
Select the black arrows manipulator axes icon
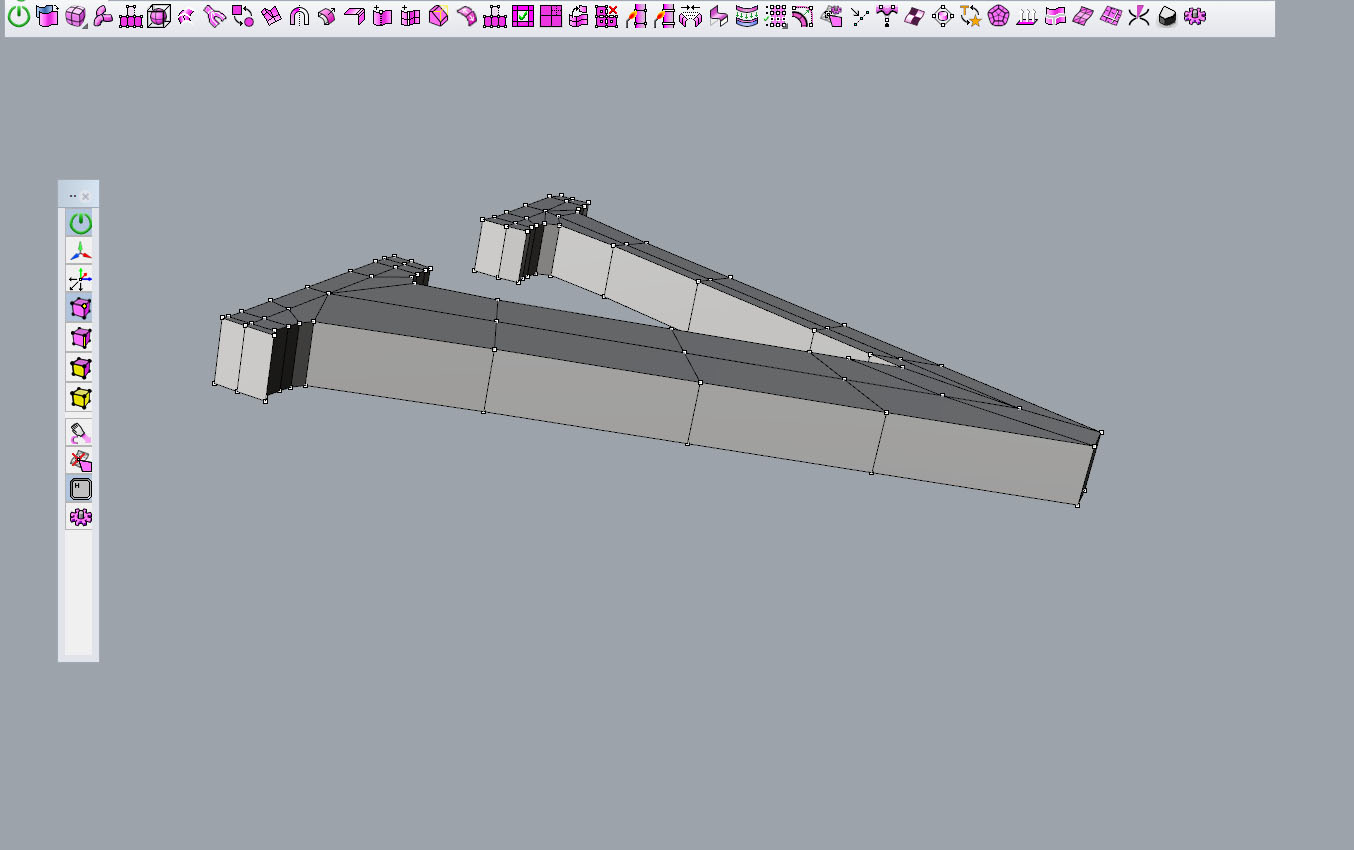point(80,280)
